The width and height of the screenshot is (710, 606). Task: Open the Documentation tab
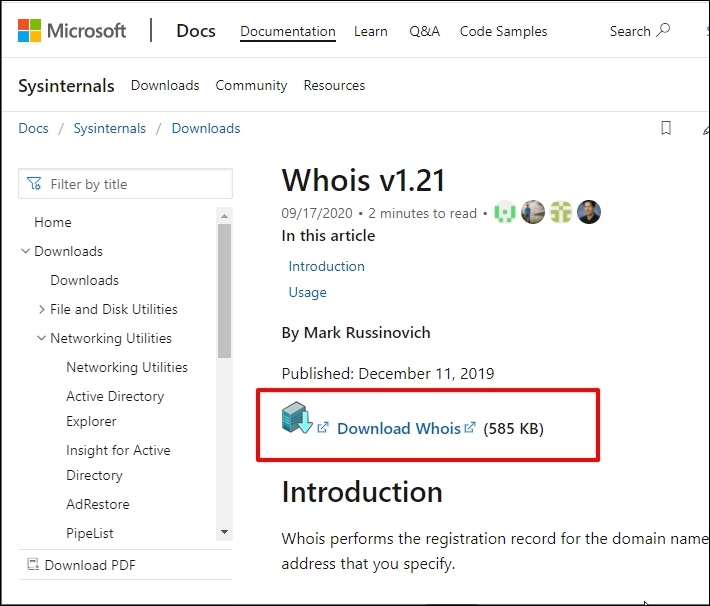[x=288, y=31]
